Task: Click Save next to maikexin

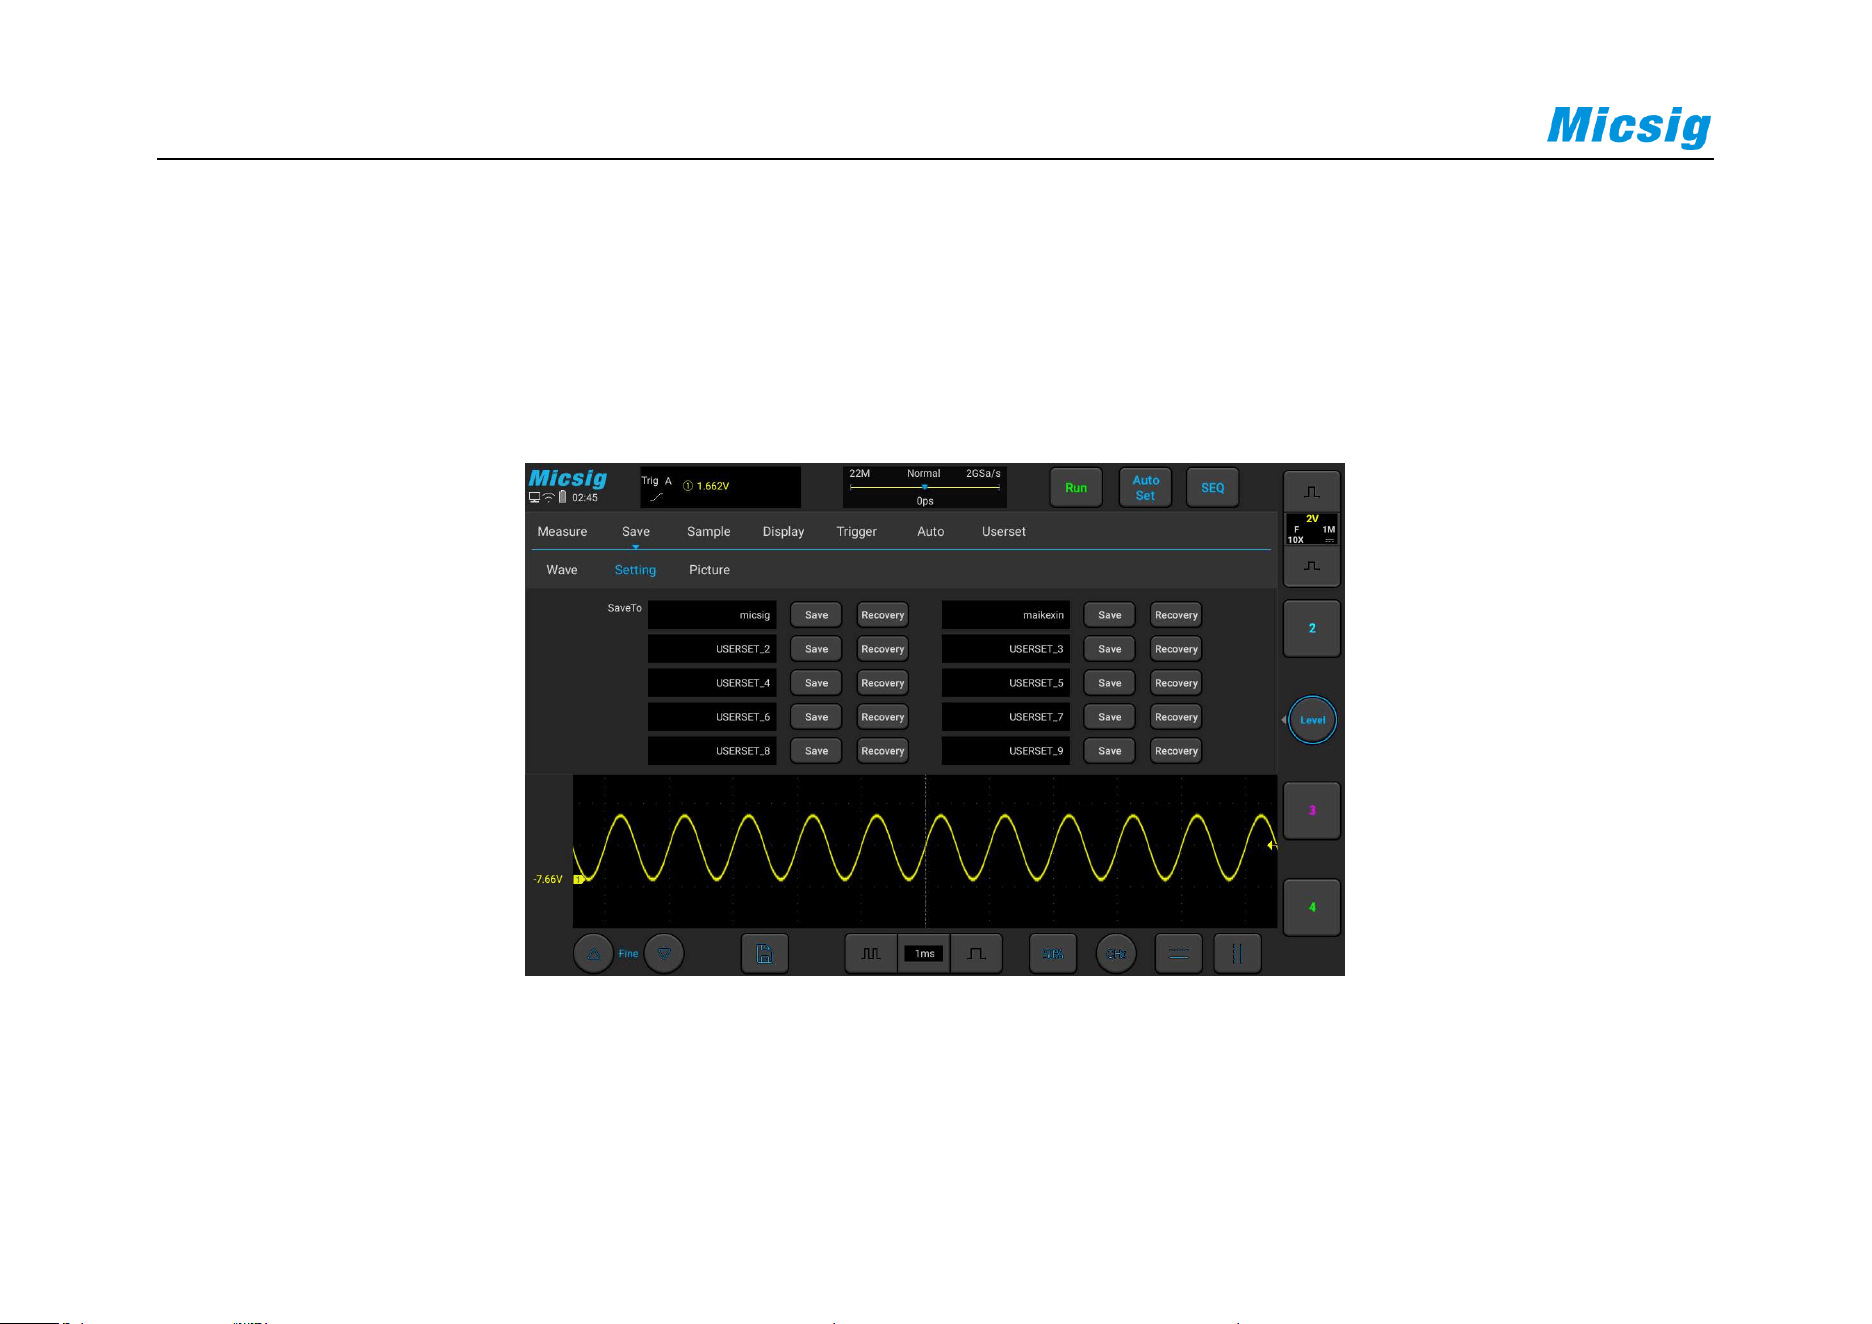Action: click(x=1110, y=615)
